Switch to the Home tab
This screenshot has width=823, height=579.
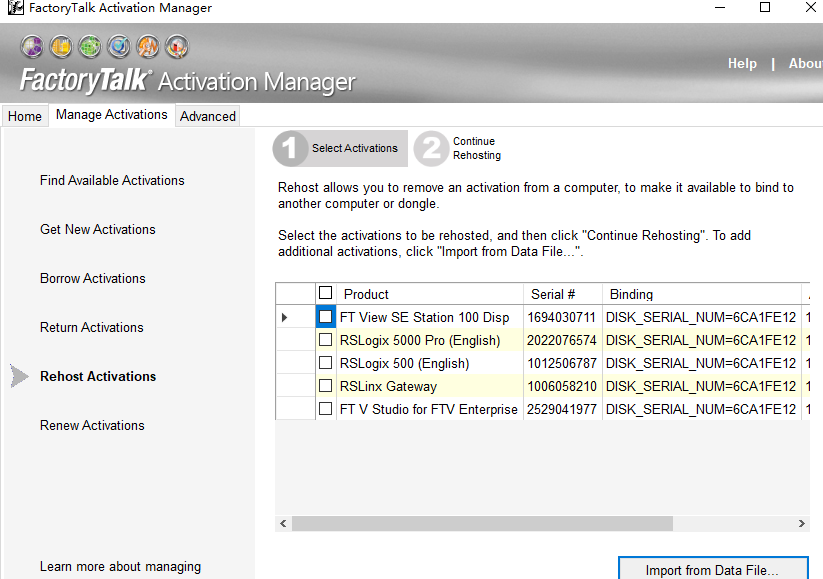[x=25, y=116]
